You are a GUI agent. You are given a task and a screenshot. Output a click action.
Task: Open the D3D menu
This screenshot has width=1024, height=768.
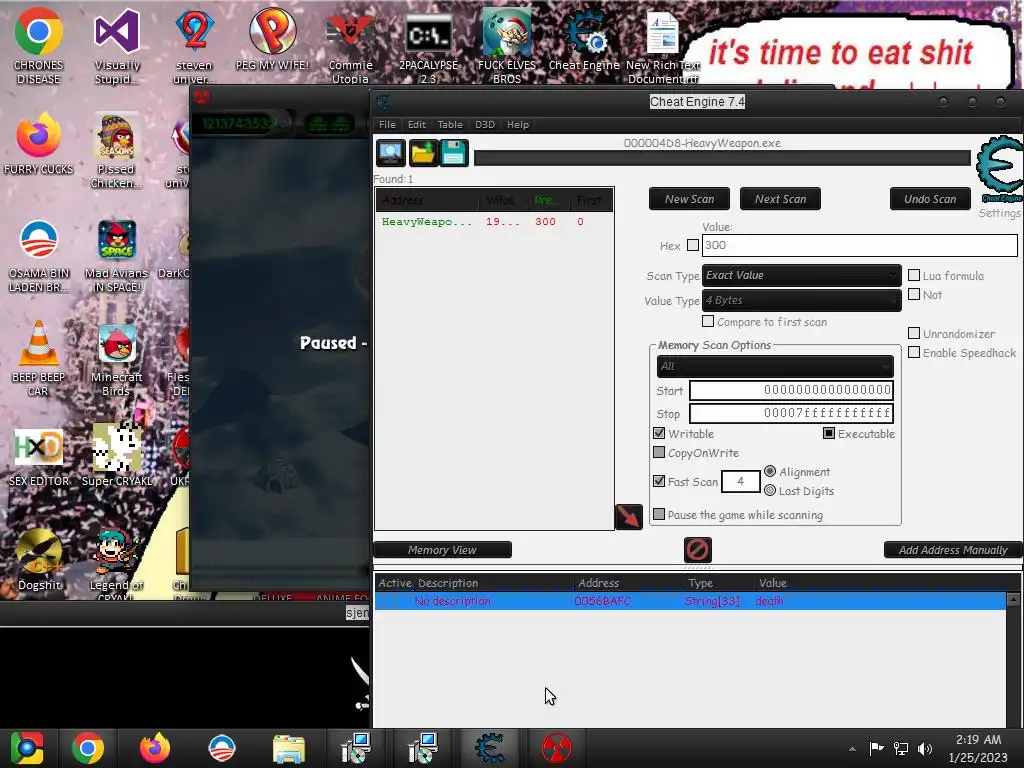pos(485,125)
